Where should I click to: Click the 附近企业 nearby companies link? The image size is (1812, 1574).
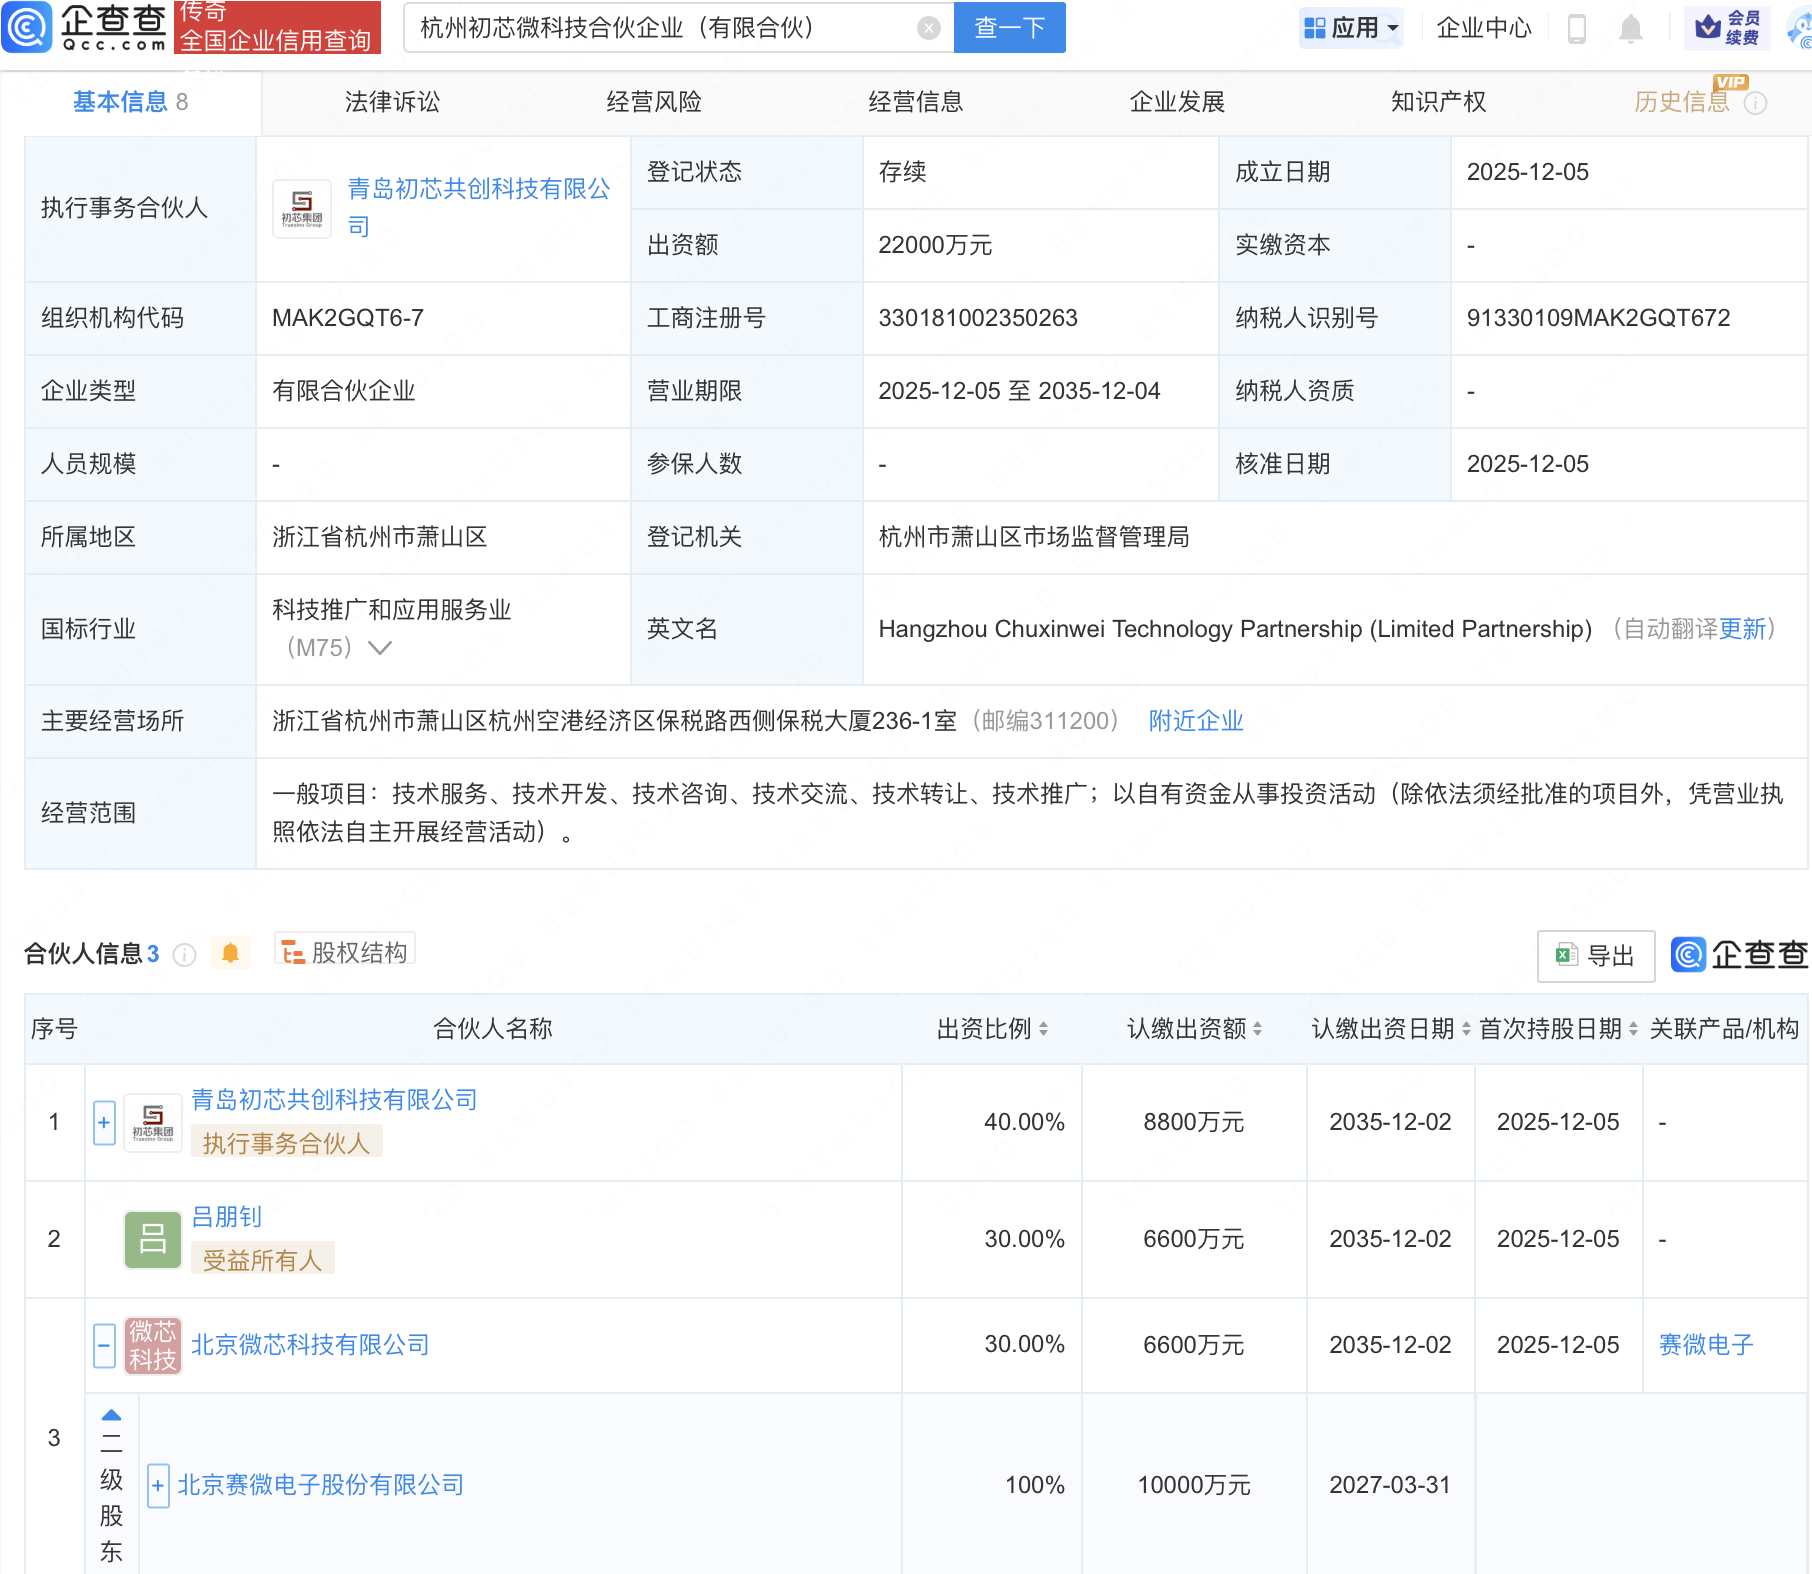(1195, 721)
